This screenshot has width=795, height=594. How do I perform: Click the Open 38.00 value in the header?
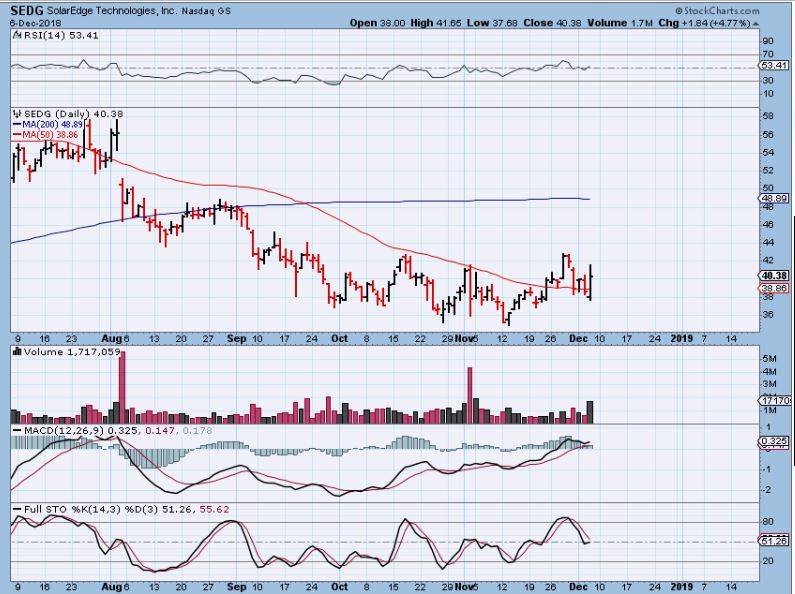(378, 23)
